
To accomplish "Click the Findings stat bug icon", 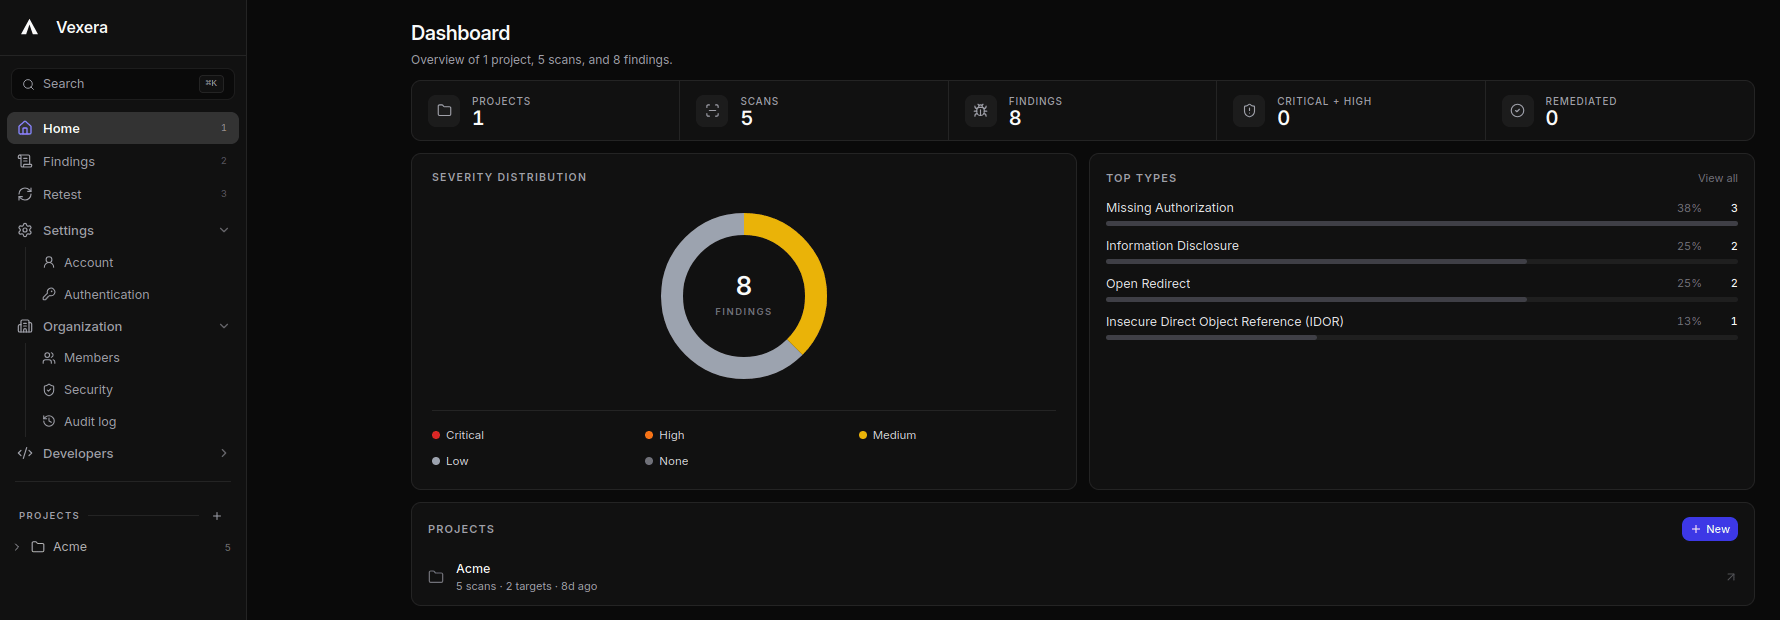I will click(x=981, y=111).
